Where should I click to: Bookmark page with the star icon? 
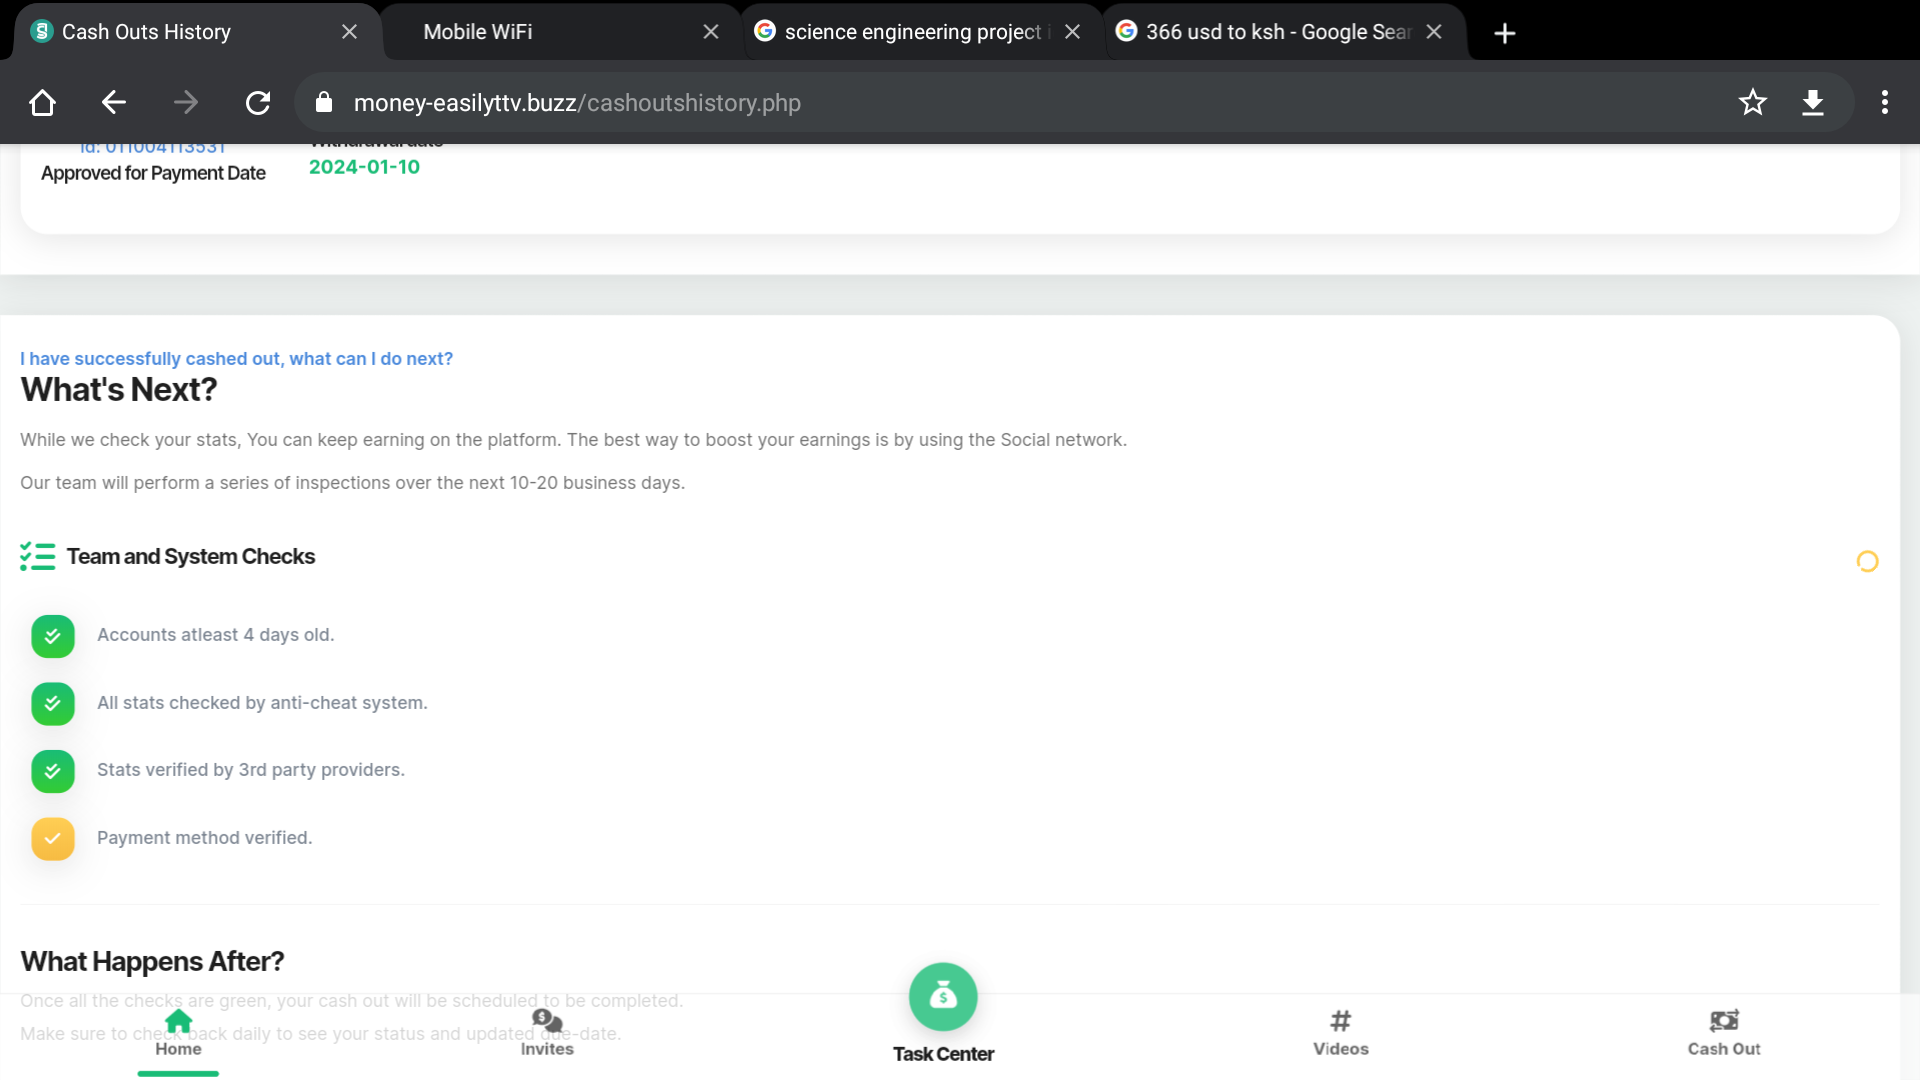pyautogui.click(x=1752, y=102)
